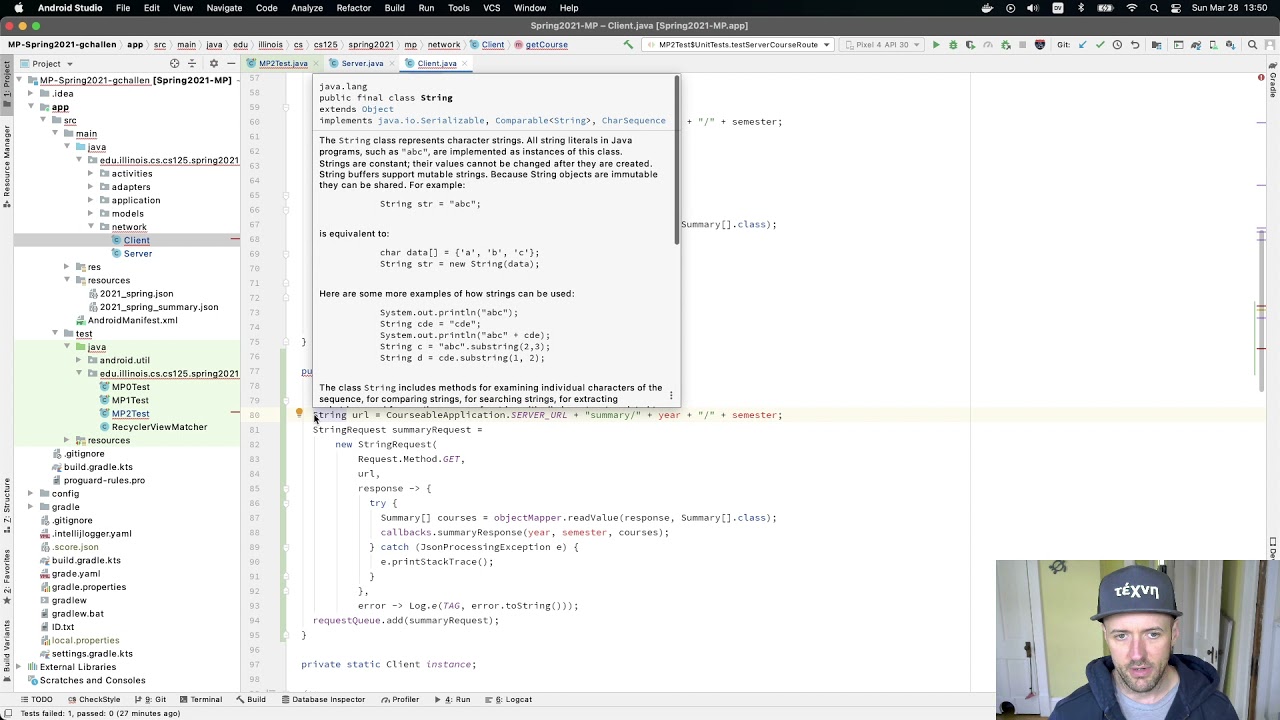Viewport: 1280px width, 720px height.
Task: Follow CharSequence link in doc popup
Action: click(633, 120)
